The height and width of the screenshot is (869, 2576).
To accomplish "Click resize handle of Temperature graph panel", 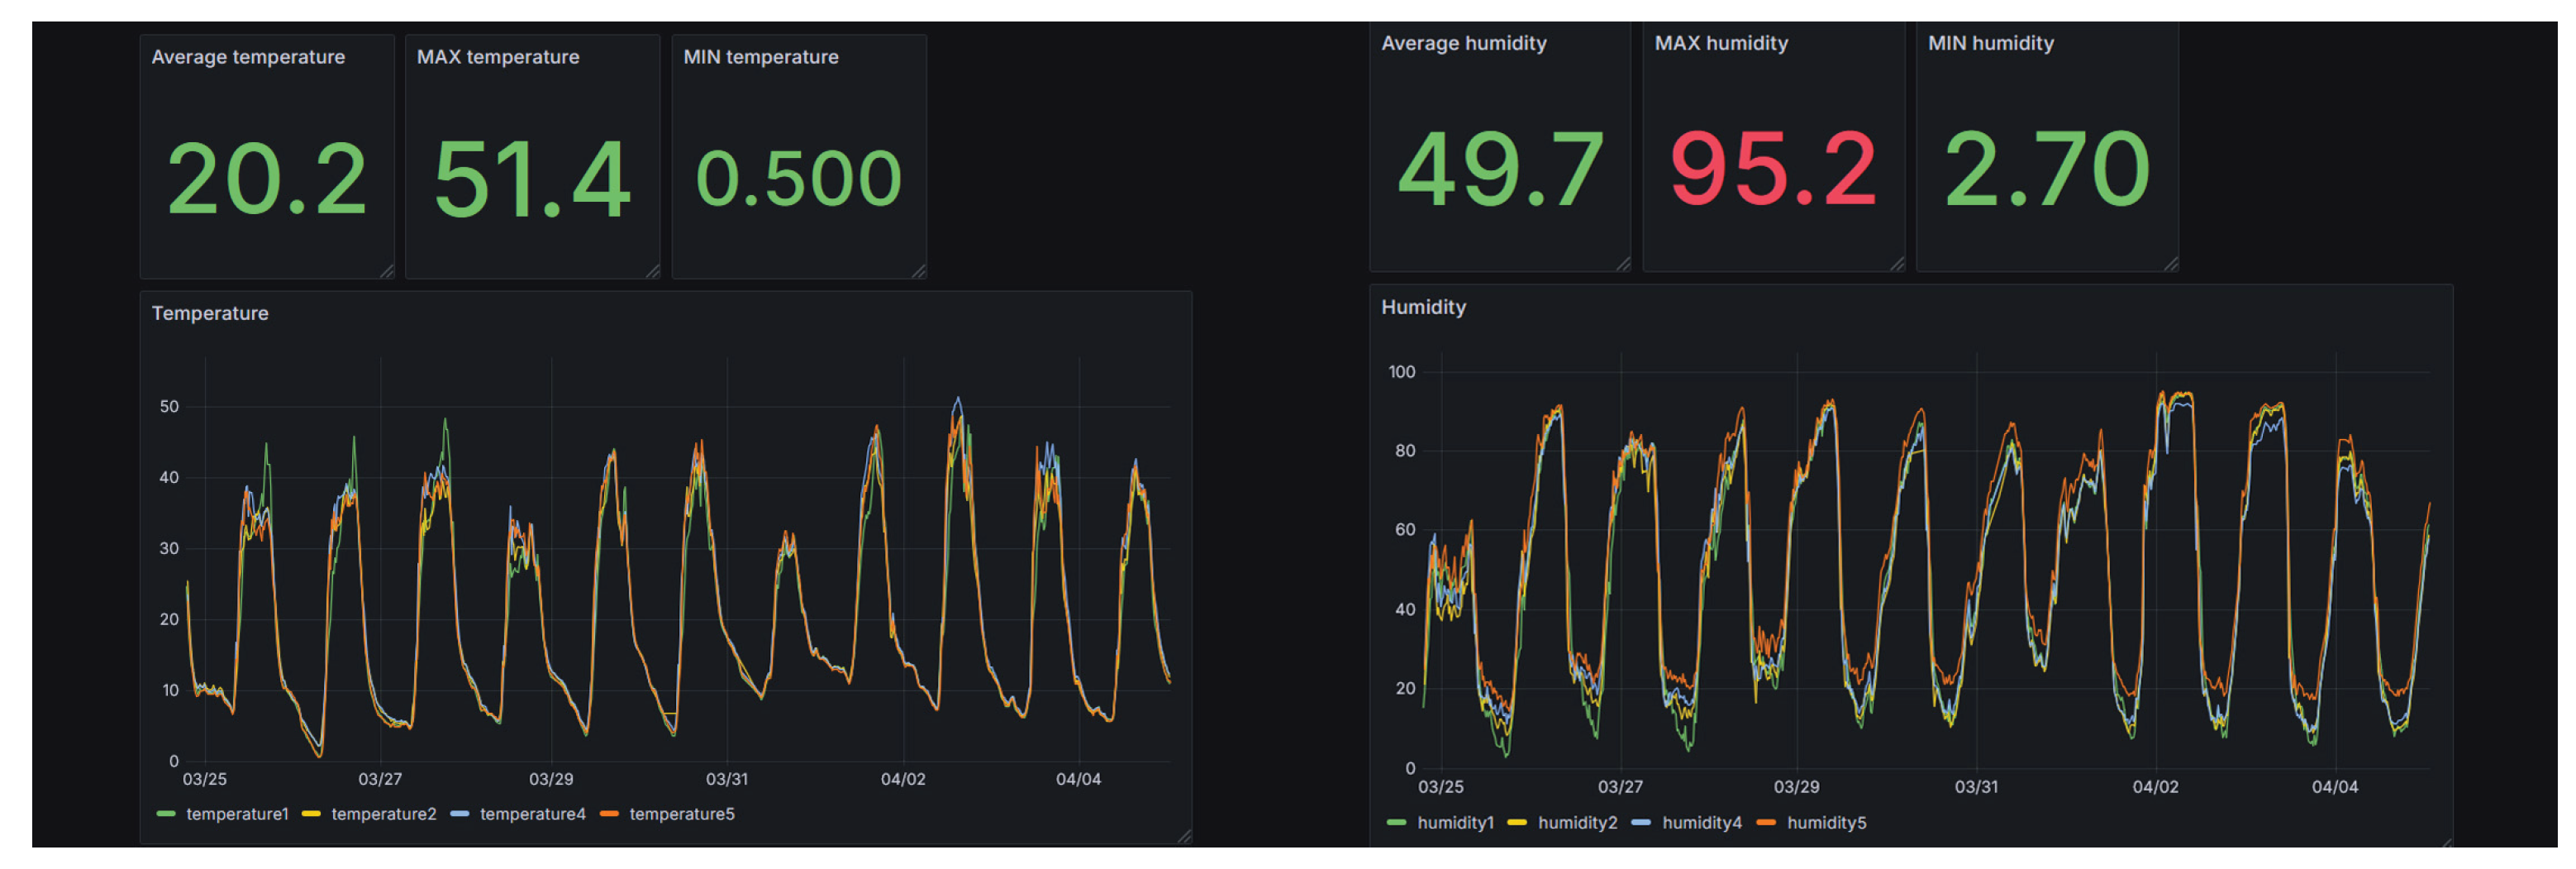I will click(x=1184, y=836).
